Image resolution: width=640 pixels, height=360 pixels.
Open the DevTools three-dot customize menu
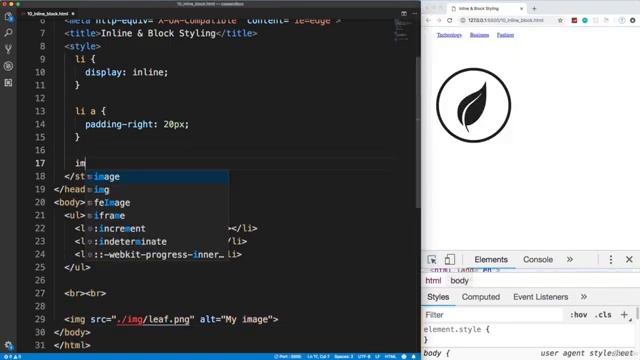(611, 260)
